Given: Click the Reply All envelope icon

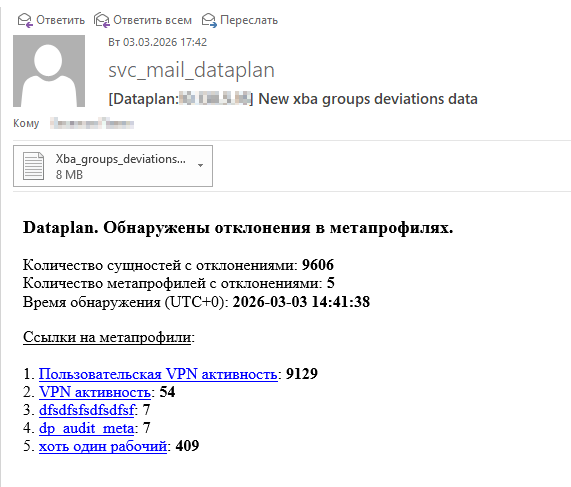Looking at the screenshot, I should click(102, 20).
